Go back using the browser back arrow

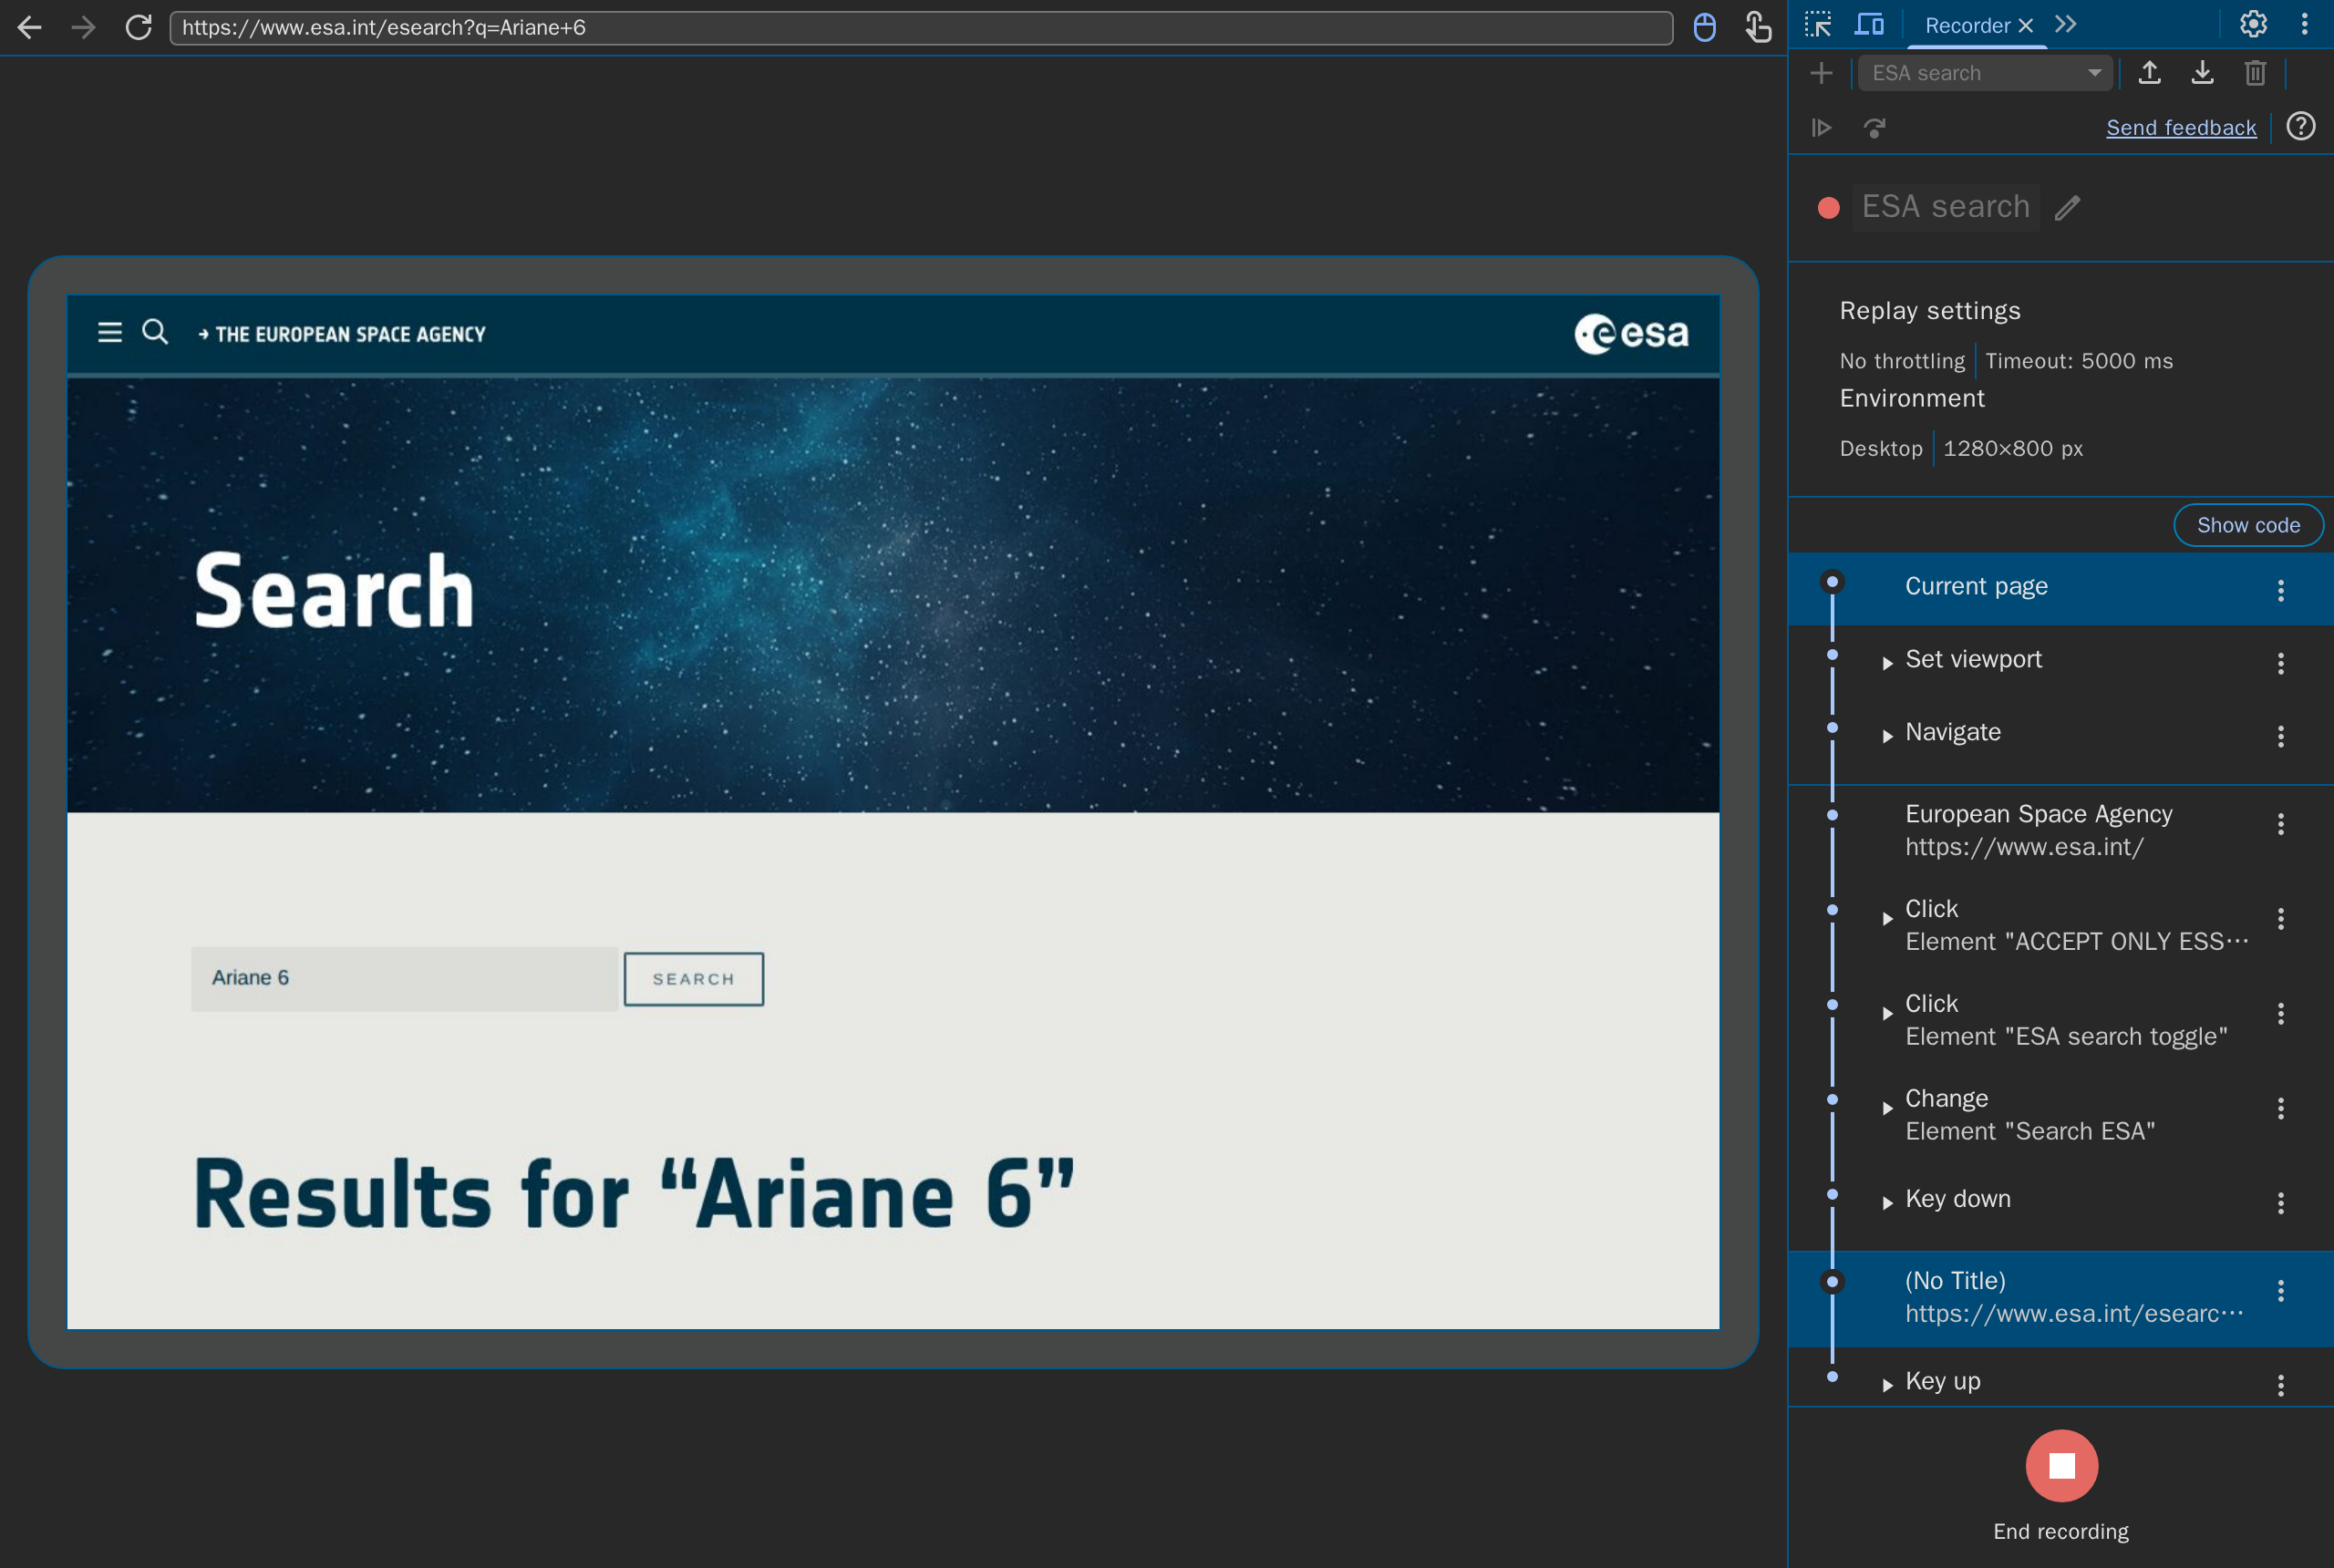point(29,27)
